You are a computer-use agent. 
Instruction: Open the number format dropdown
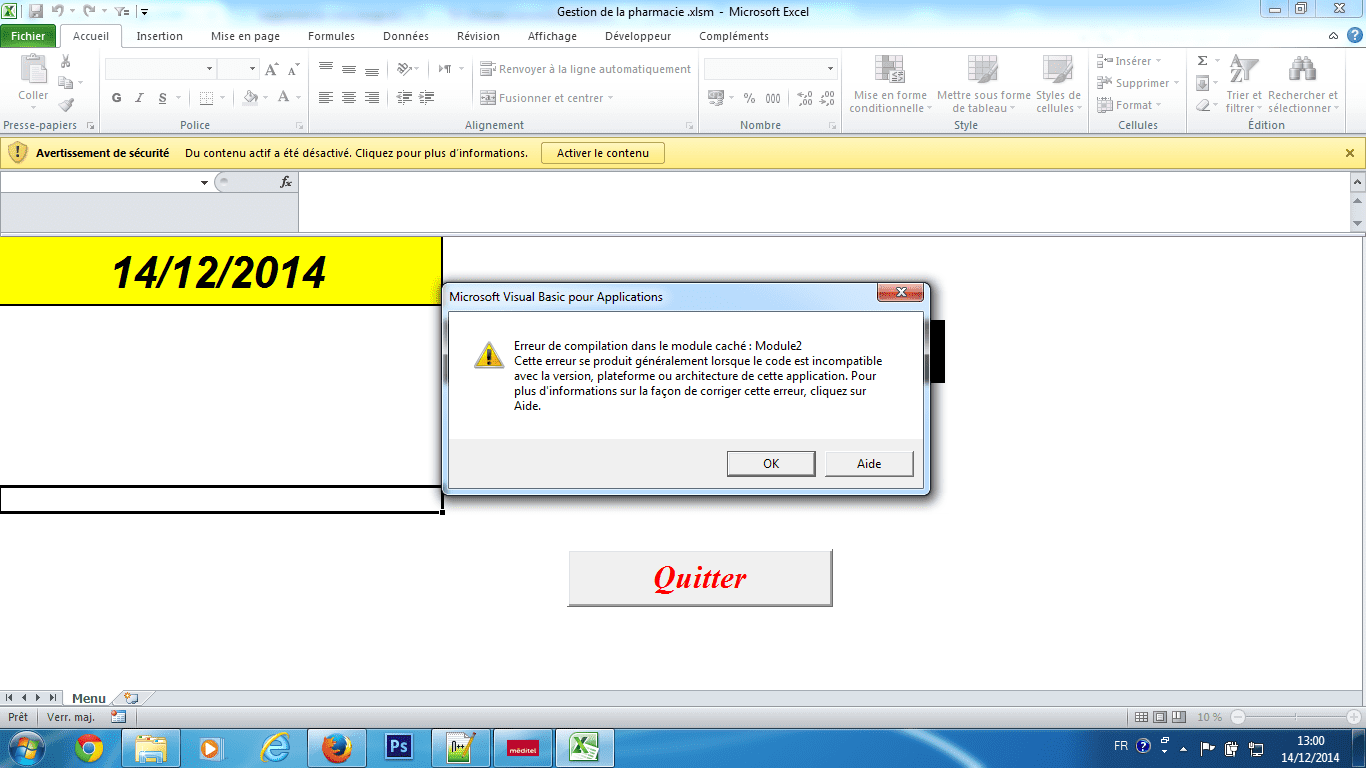(x=830, y=69)
